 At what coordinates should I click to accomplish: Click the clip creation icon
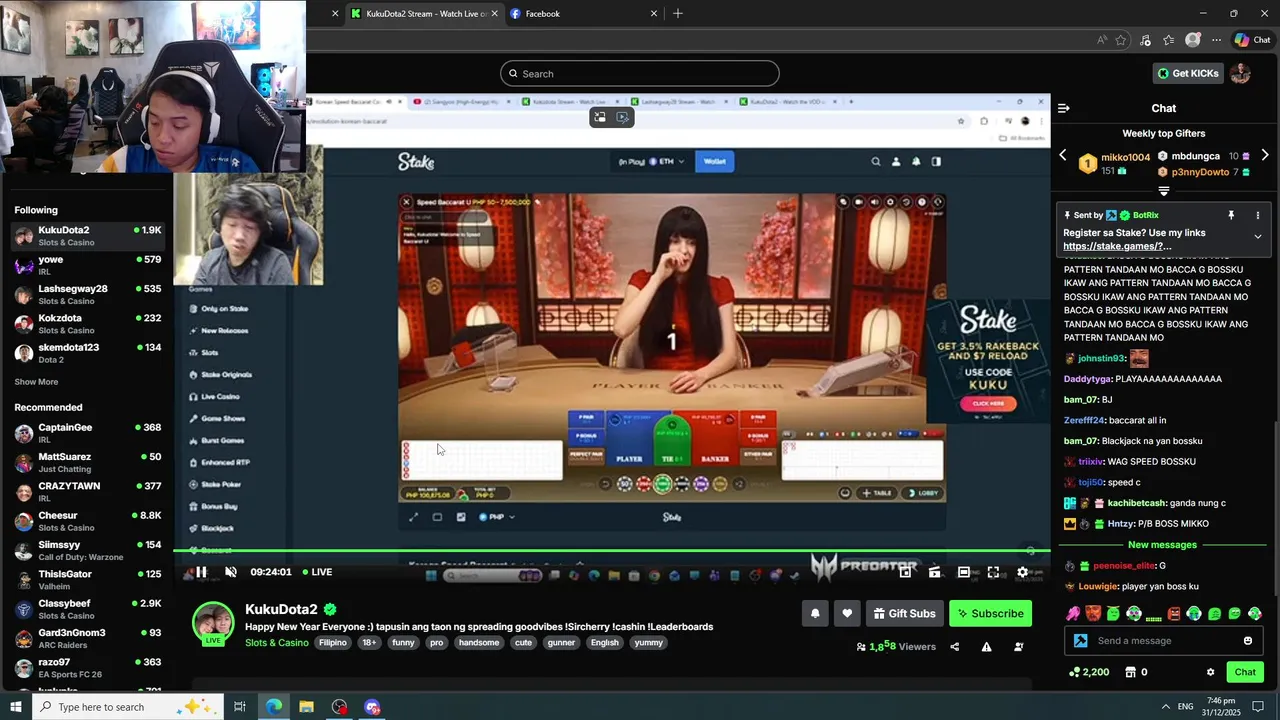pyautogui.click(x=934, y=572)
